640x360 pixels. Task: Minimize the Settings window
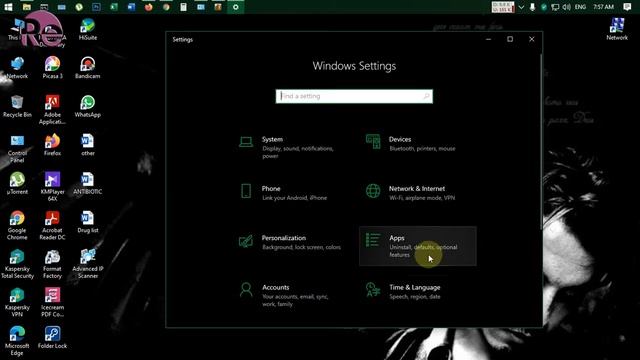click(489, 39)
